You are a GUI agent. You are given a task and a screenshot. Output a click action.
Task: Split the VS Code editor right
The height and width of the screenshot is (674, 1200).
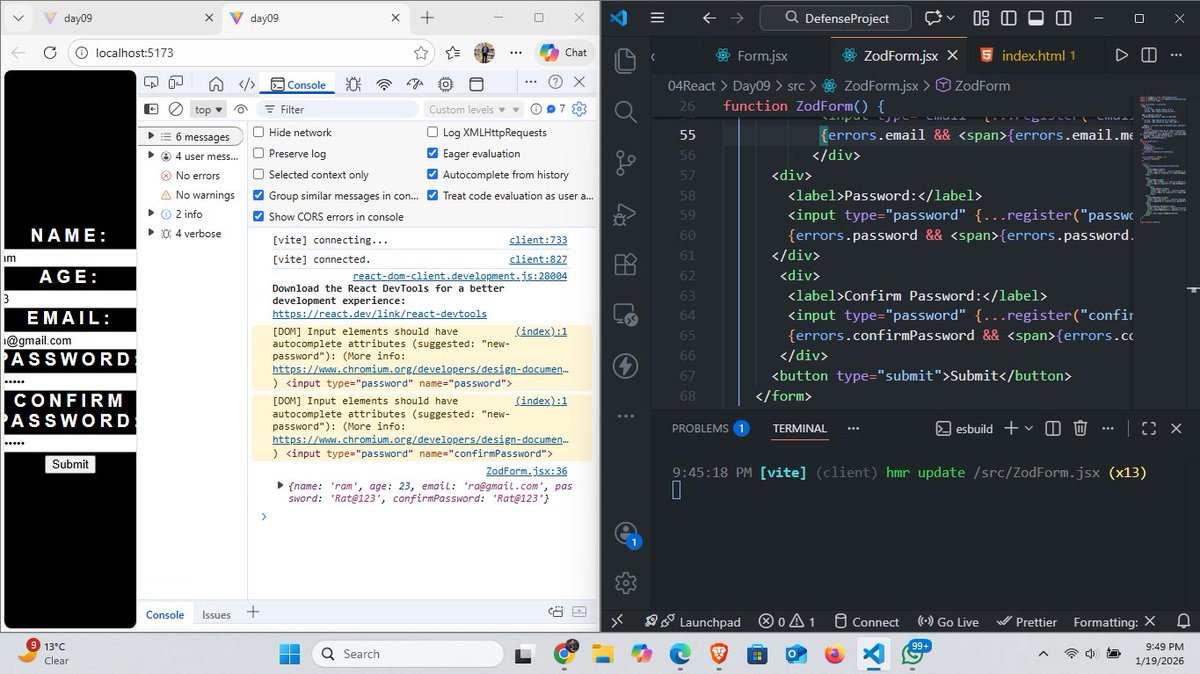(x=1150, y=56)
